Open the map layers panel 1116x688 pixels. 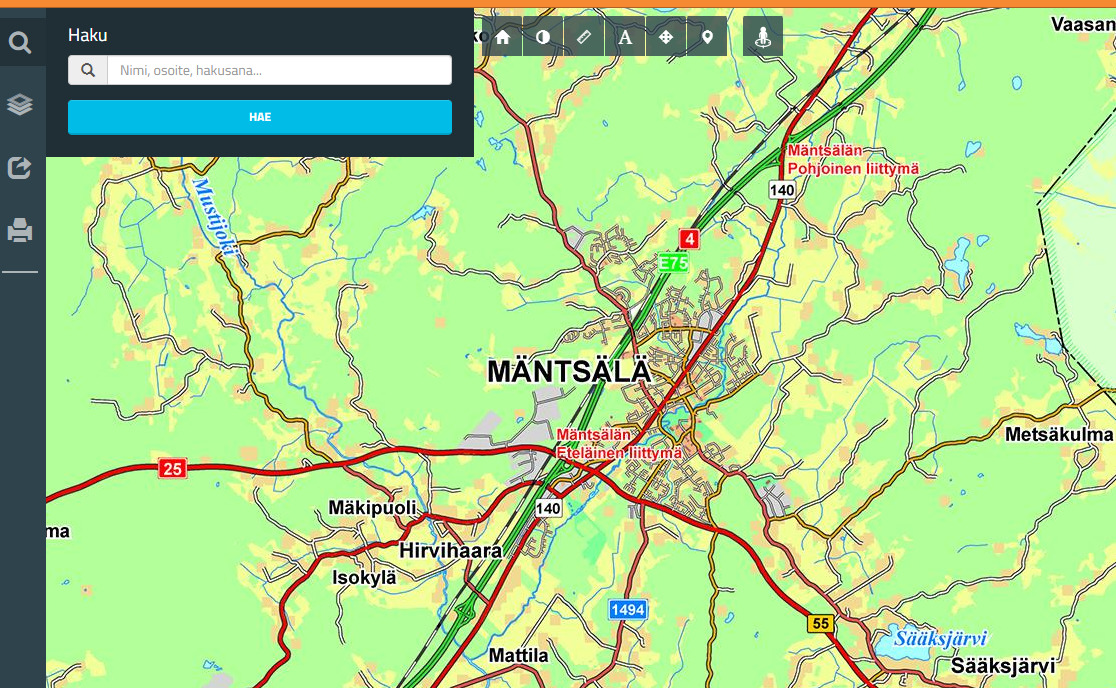tap(21, 105)
